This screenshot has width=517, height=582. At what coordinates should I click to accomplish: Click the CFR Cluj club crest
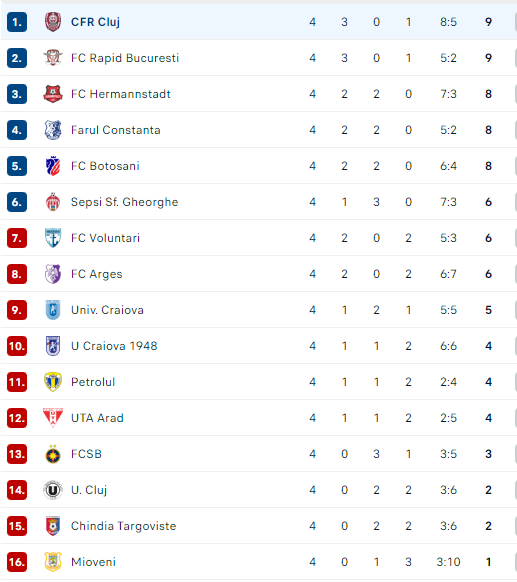pos(53,22)
